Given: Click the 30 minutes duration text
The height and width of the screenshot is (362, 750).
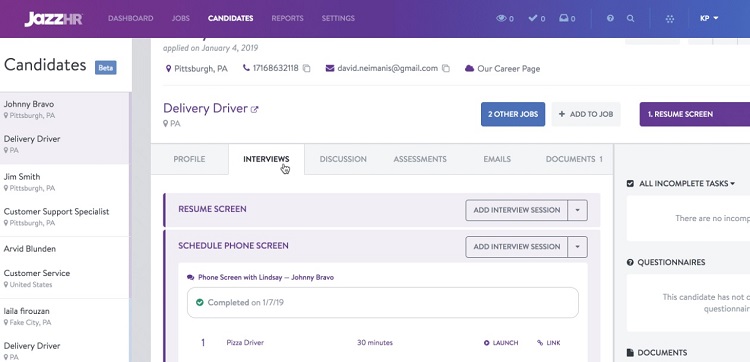Looking at the screenshot, I should (x=375, y=343).
